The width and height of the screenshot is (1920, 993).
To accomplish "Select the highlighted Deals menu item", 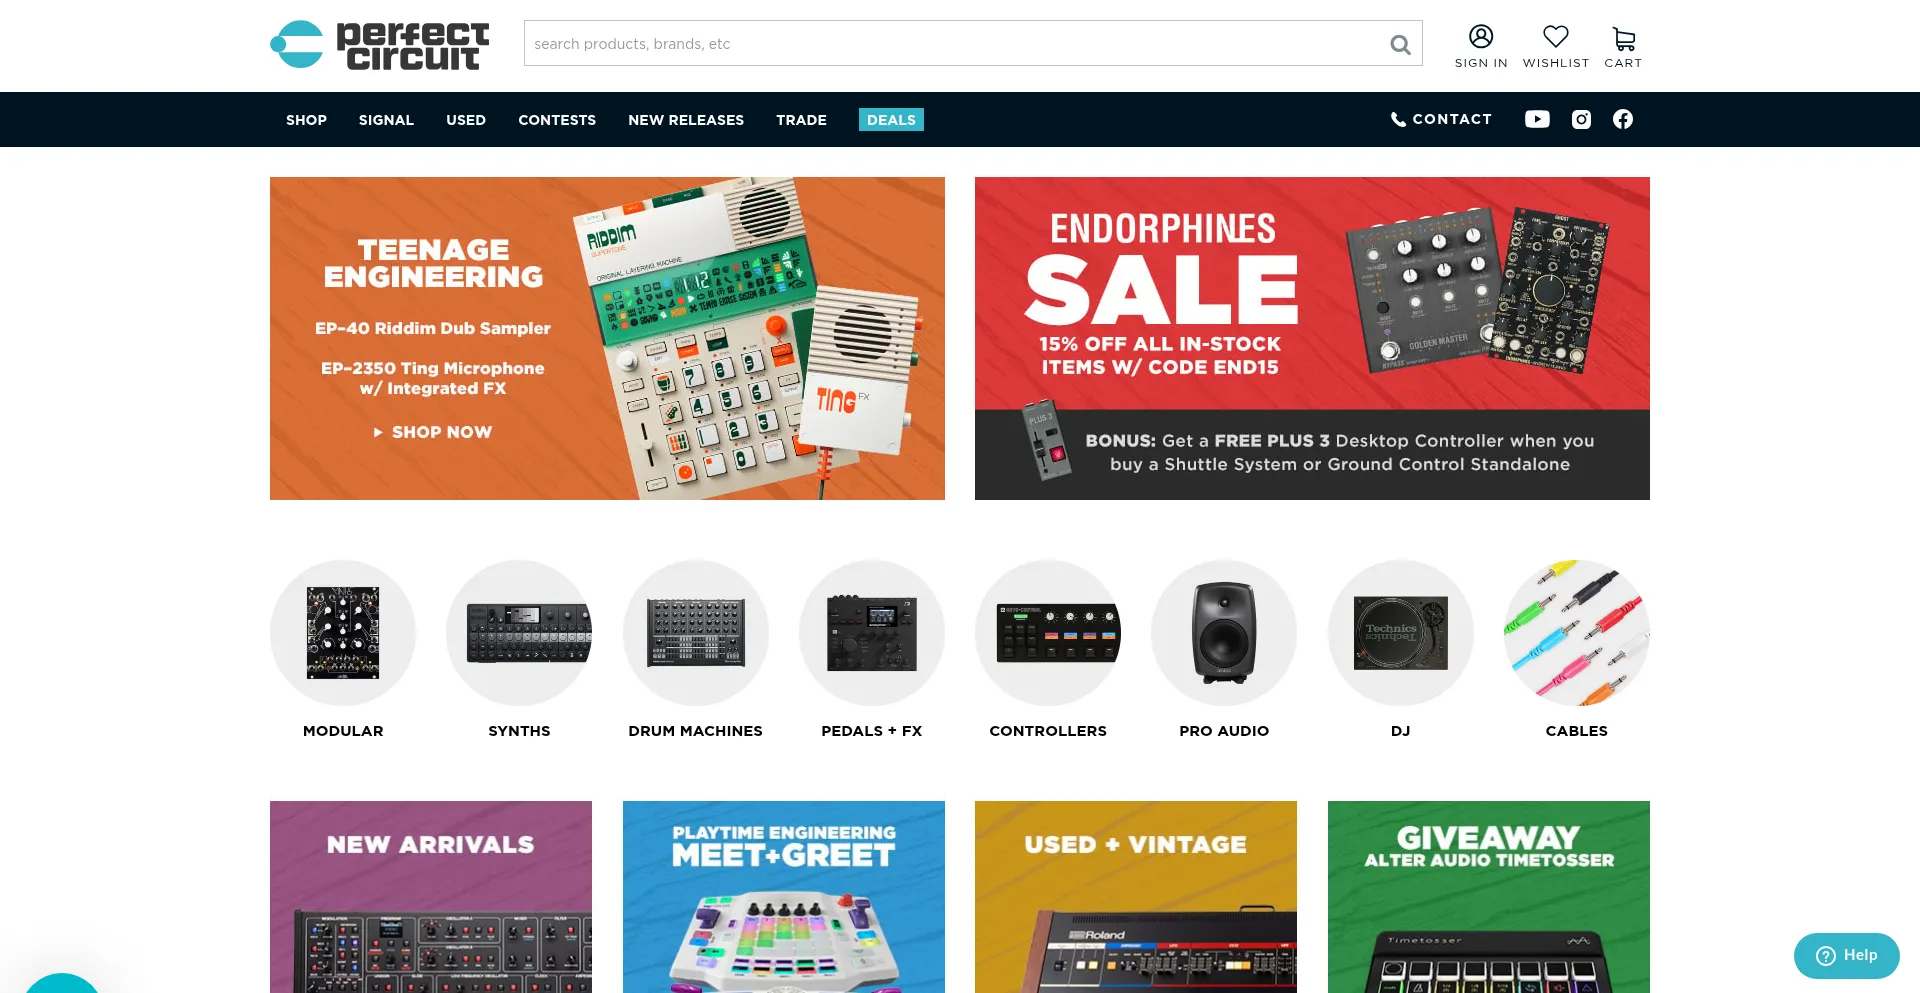I will [891, 120].
